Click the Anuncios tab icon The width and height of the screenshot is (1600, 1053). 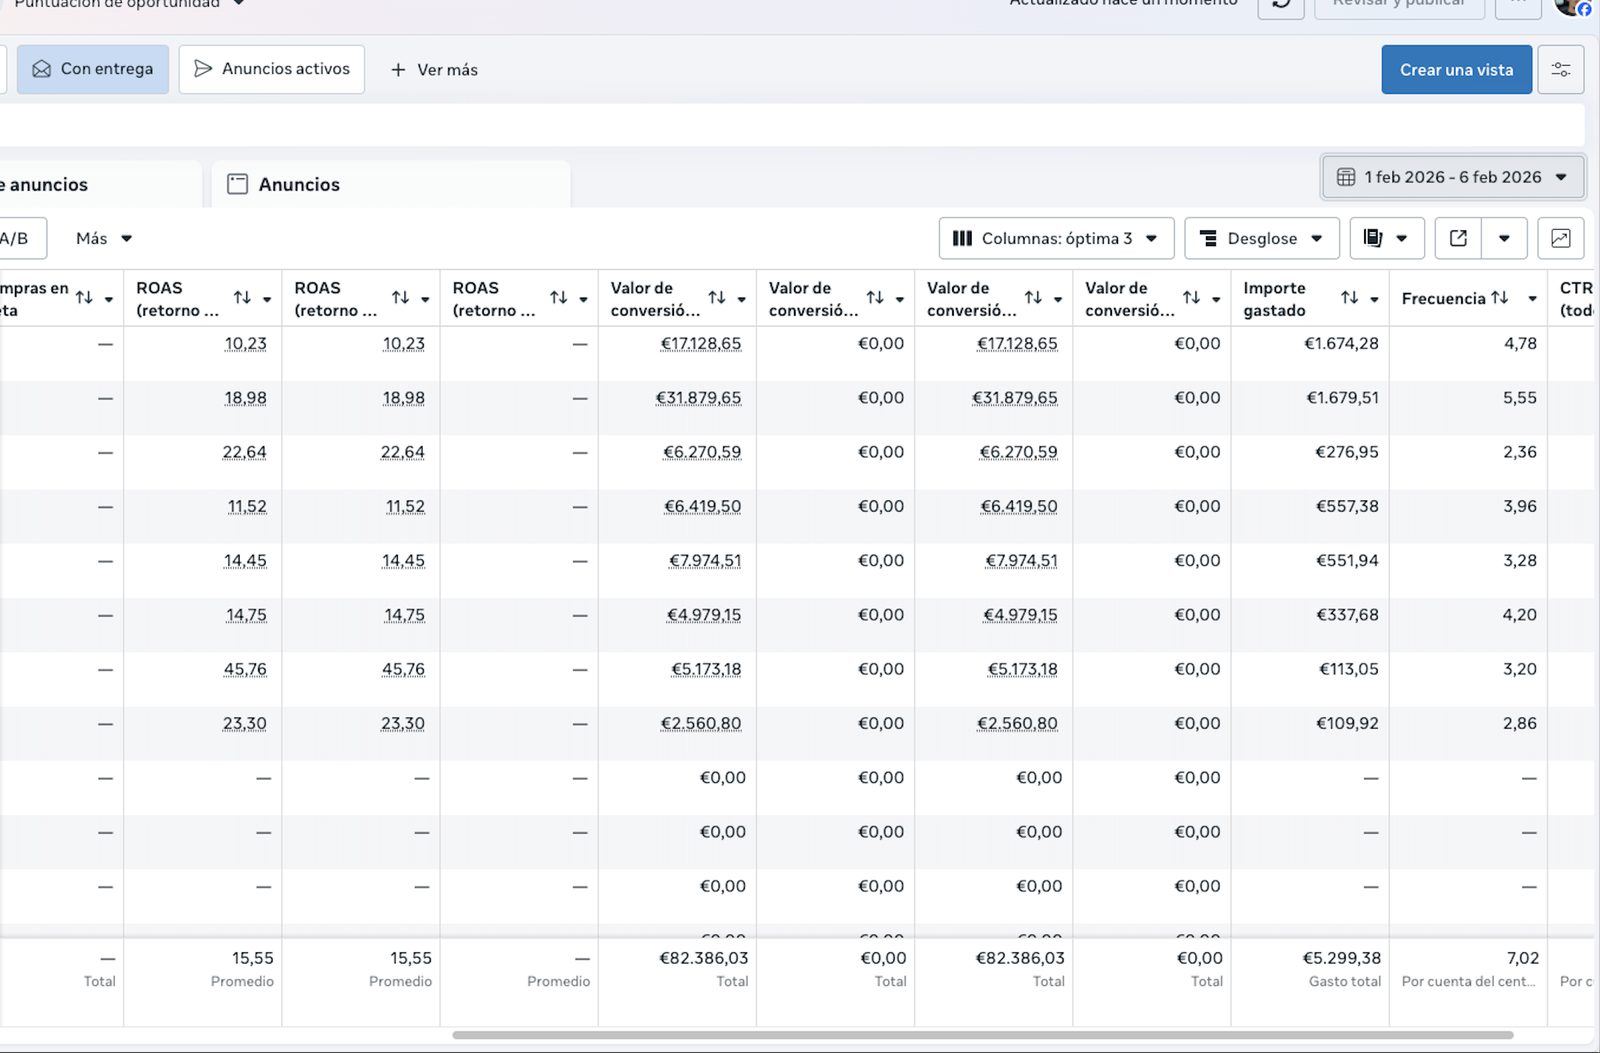237,184
